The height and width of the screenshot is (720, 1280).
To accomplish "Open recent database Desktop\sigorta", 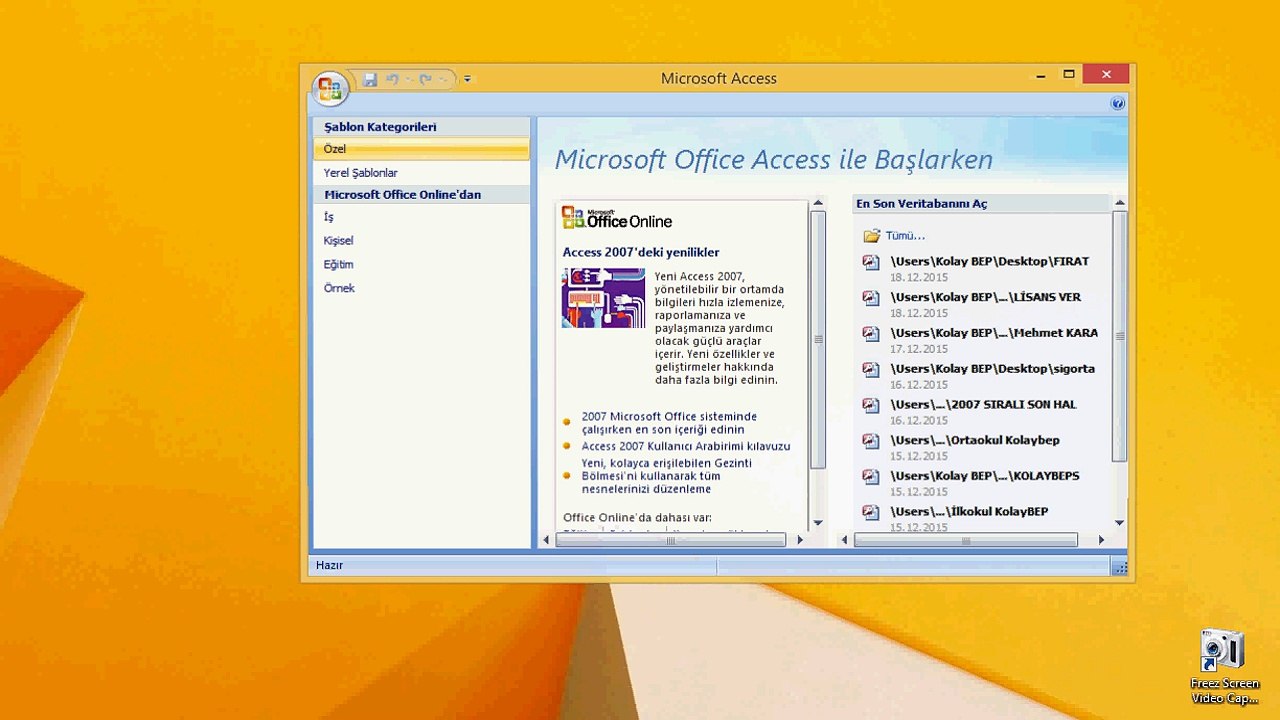I will click(992, 369).
